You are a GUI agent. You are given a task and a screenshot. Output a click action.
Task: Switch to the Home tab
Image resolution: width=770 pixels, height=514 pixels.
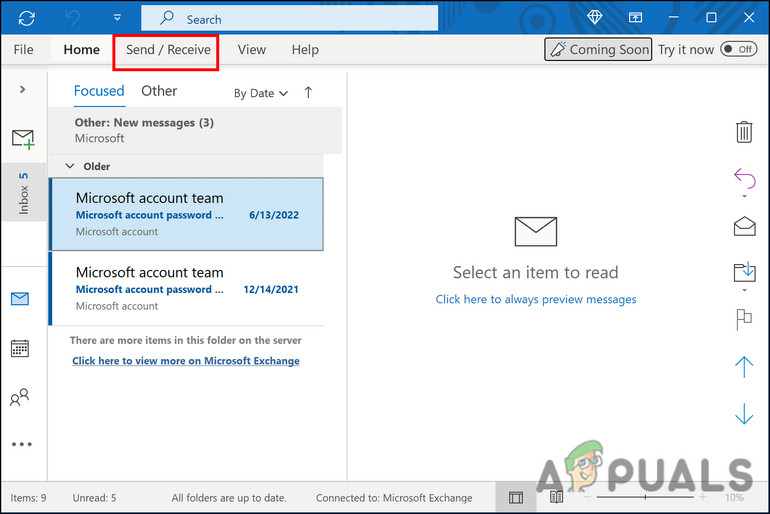[x=82, y=50]
